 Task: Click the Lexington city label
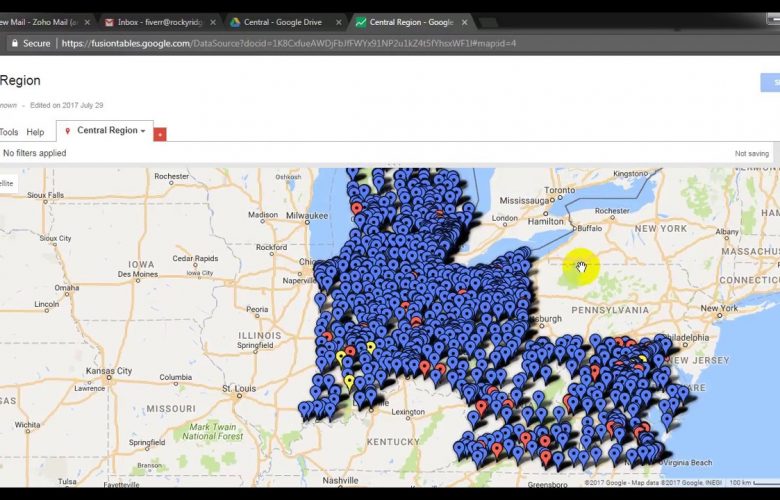pos(408,411)
